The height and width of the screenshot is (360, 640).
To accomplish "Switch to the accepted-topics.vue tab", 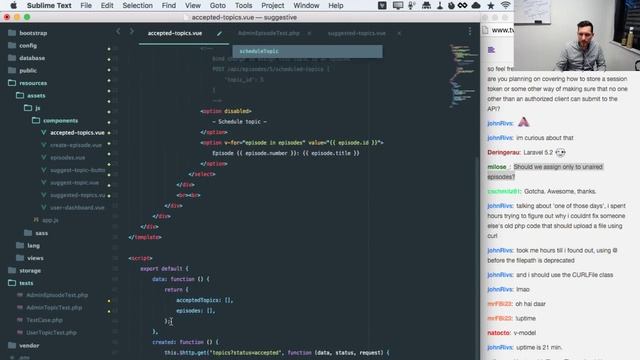I will [x=175, y=33].
